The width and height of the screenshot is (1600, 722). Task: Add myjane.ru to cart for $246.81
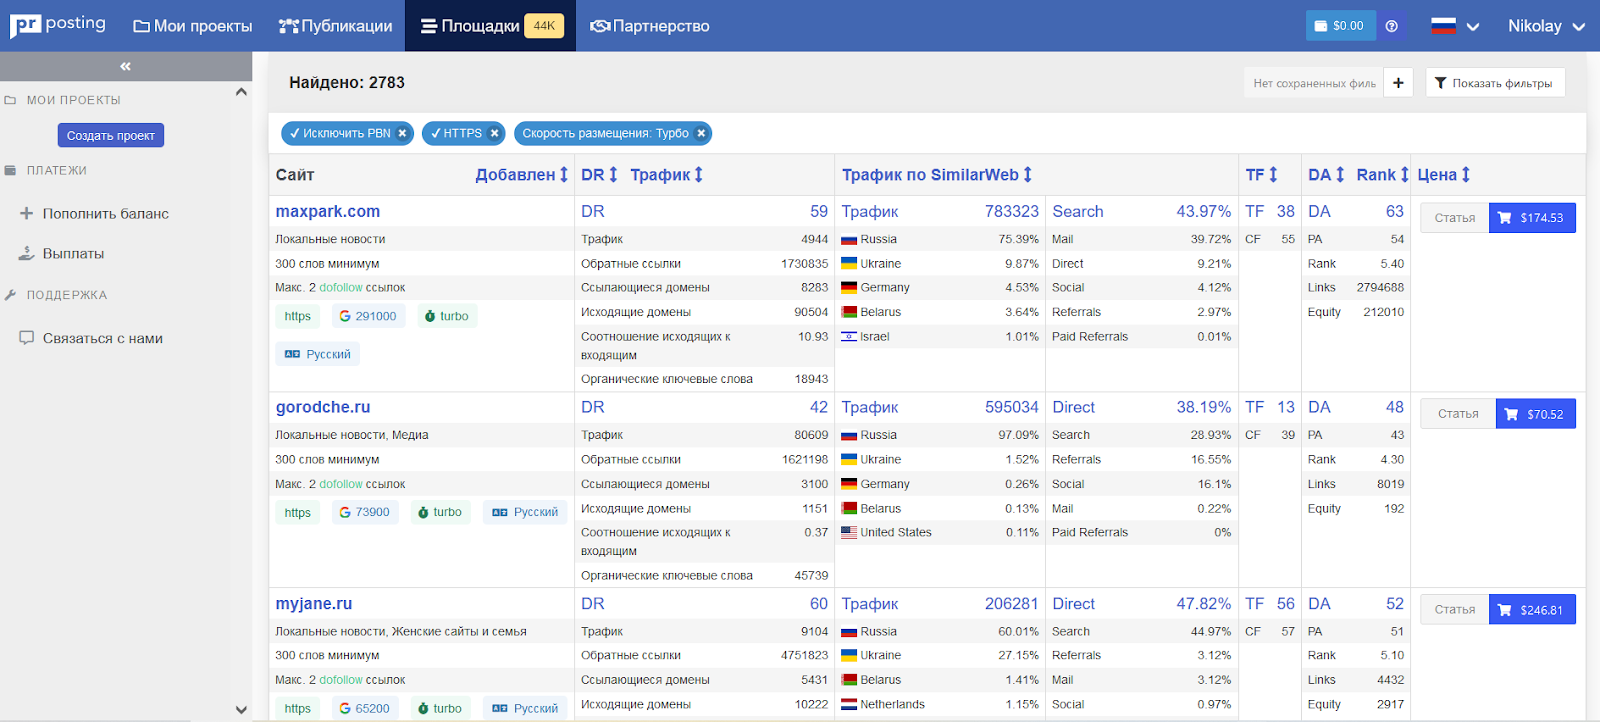point(1532,610)
